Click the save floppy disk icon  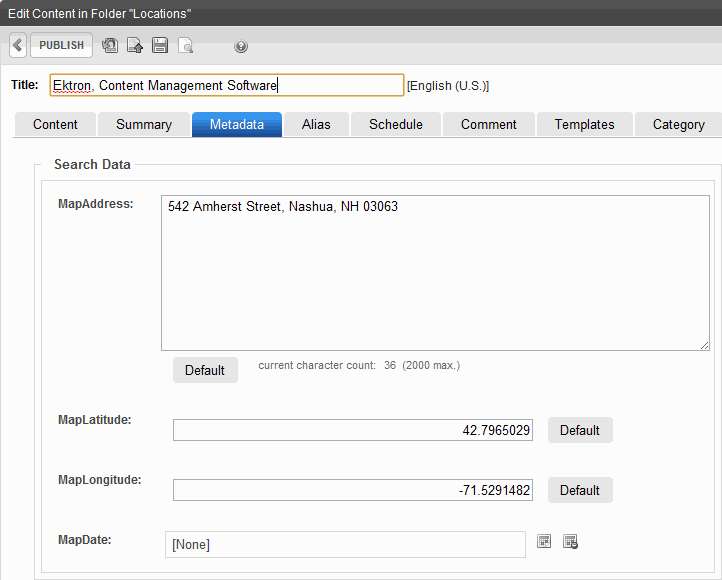(x=160, y=46)
